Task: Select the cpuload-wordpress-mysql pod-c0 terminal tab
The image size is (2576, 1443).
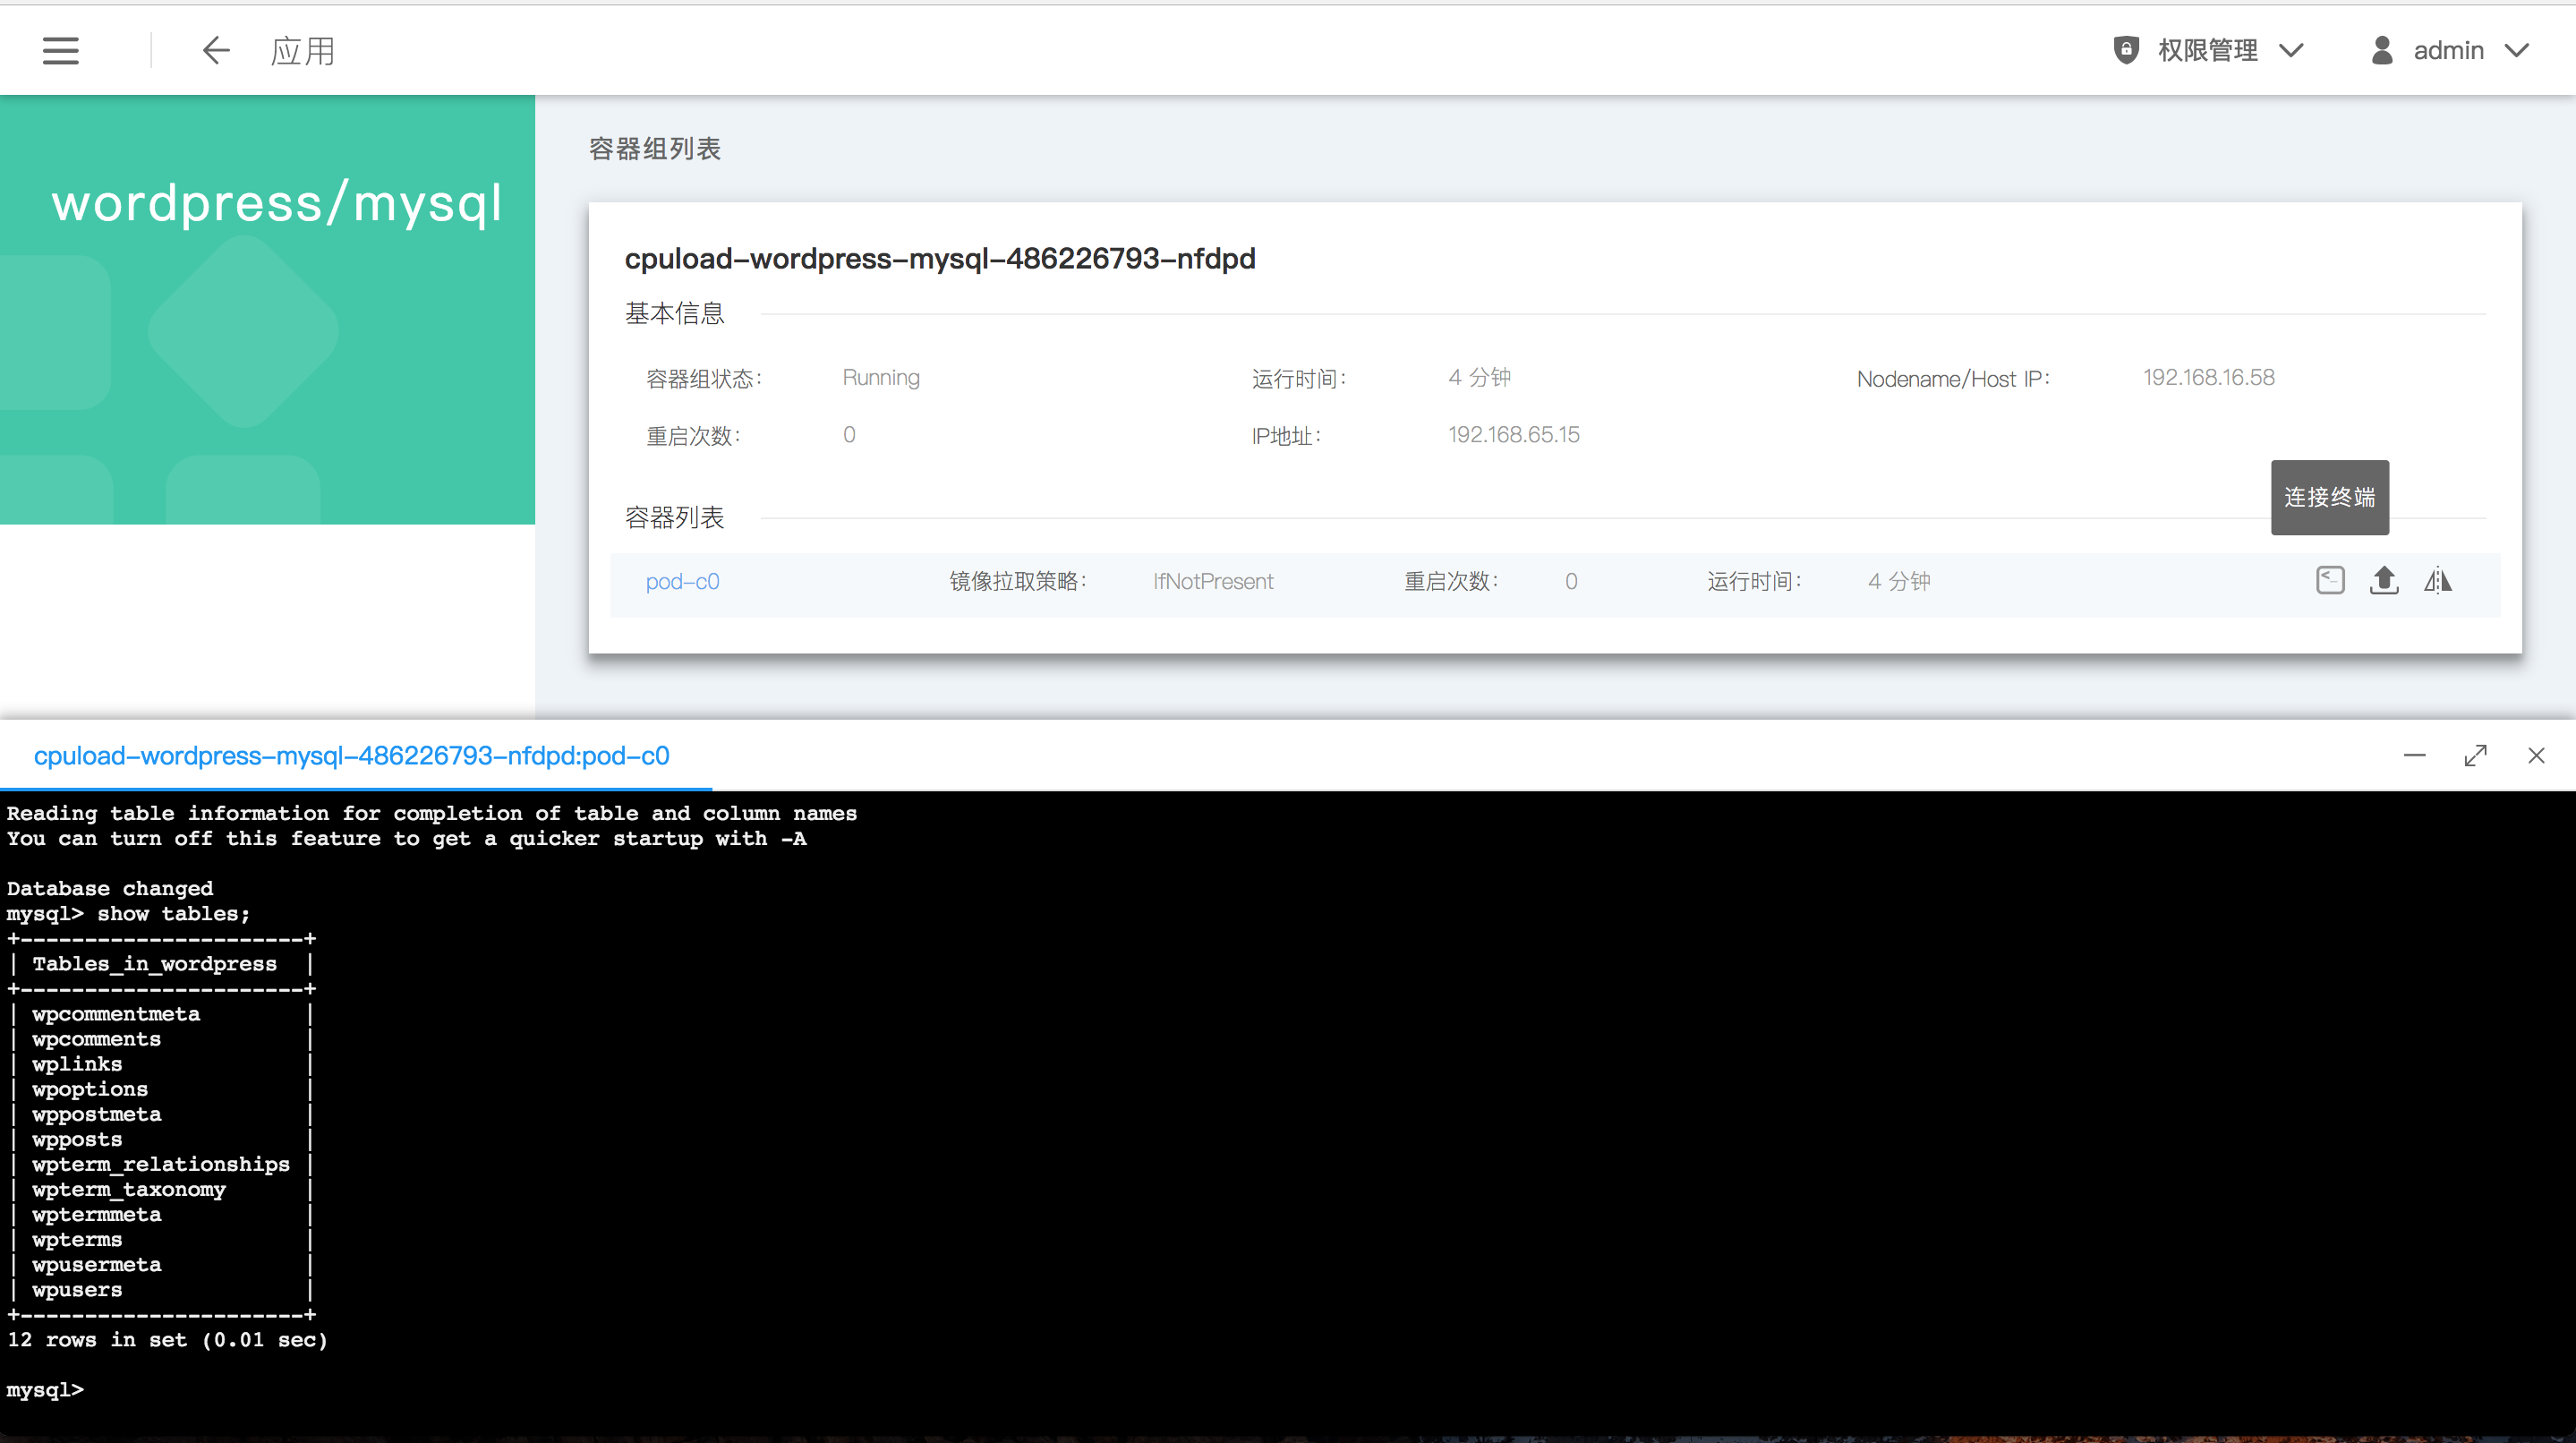Action: click(x=352, y=756)
